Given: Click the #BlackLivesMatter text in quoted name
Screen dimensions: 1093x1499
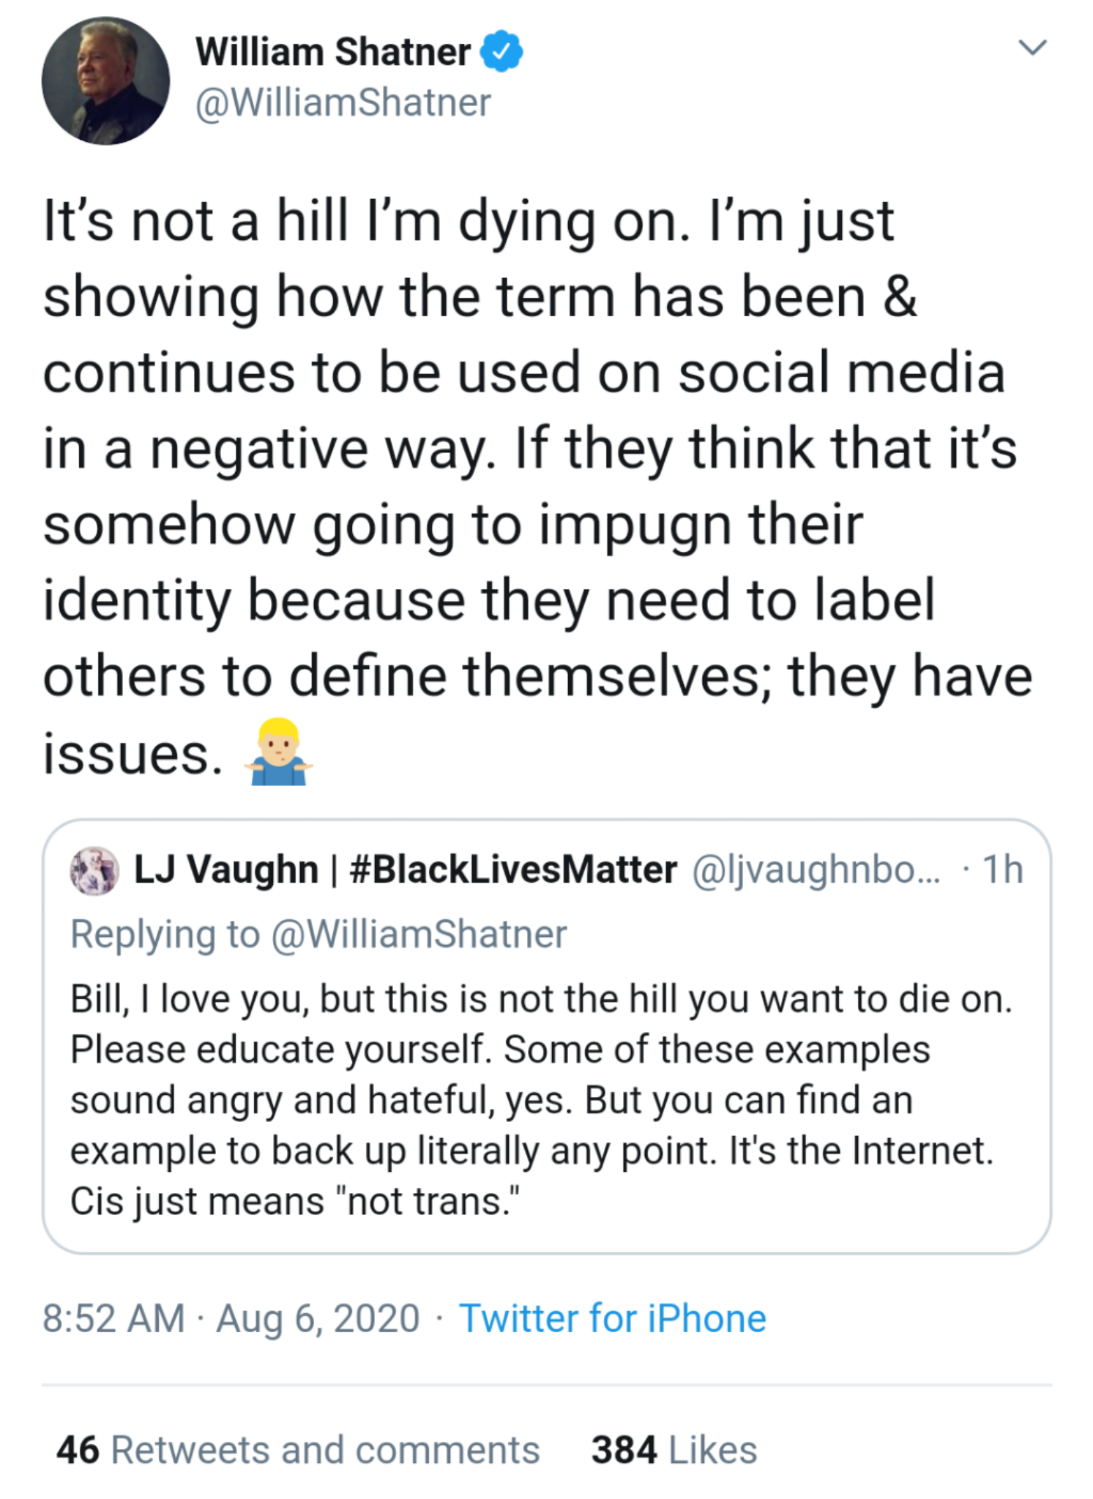Looking at the screenshot, I should pyautogui.click(x=513, y=870).
